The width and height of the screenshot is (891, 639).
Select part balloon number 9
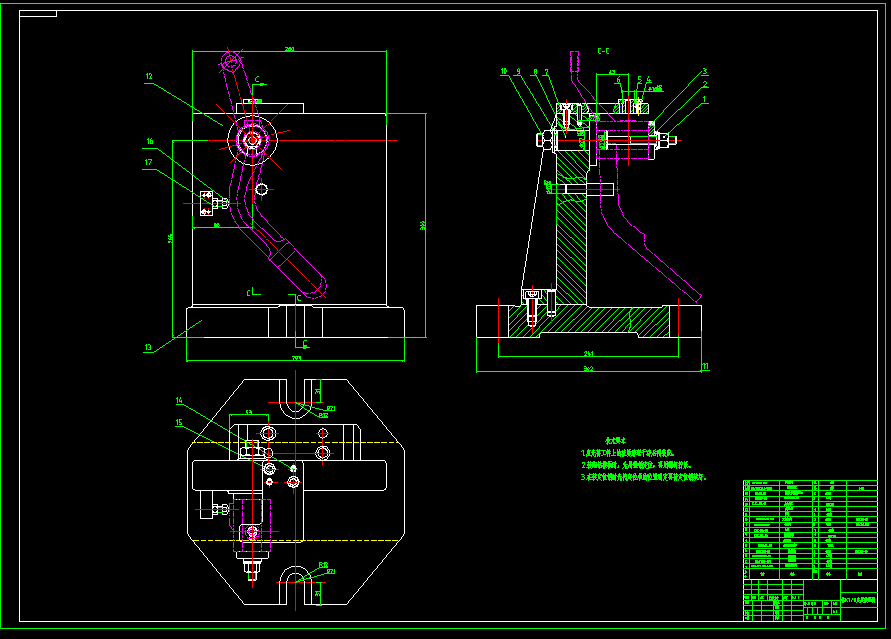click(x=518, y=72)
